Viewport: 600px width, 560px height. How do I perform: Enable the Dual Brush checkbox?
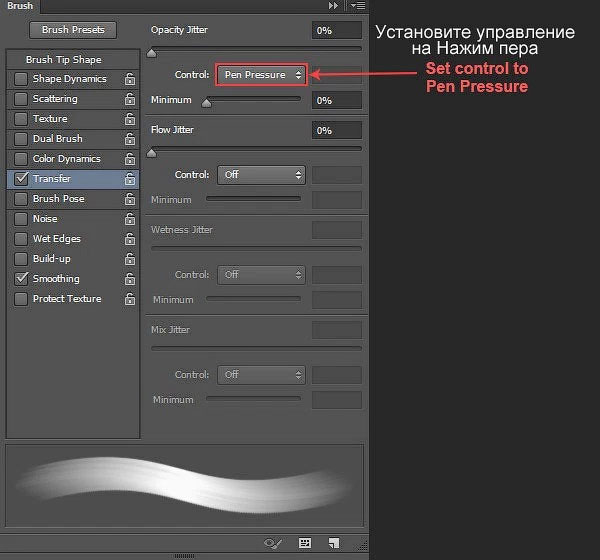(21, 139)
